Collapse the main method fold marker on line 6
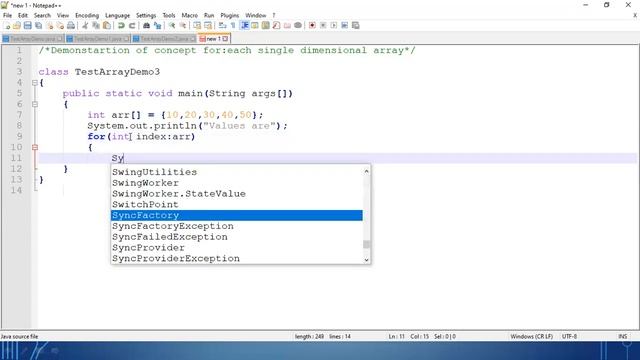This screenshot has width=640, height=360. coord(35,104)
